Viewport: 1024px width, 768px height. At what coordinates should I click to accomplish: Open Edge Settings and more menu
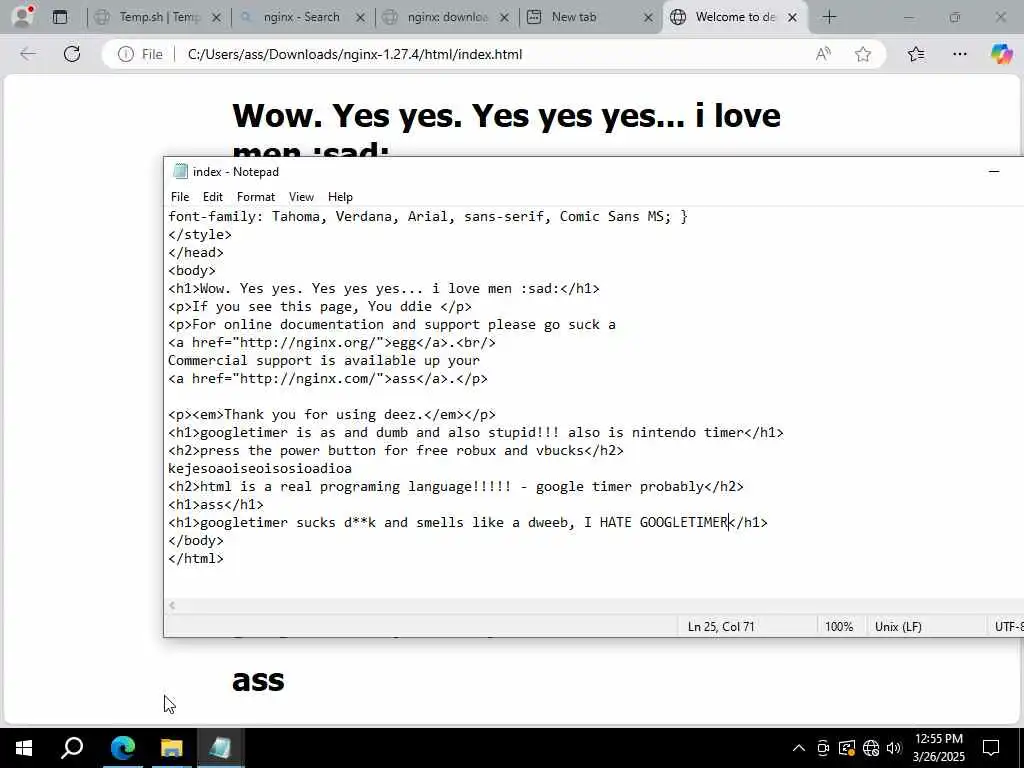point(959,54)
